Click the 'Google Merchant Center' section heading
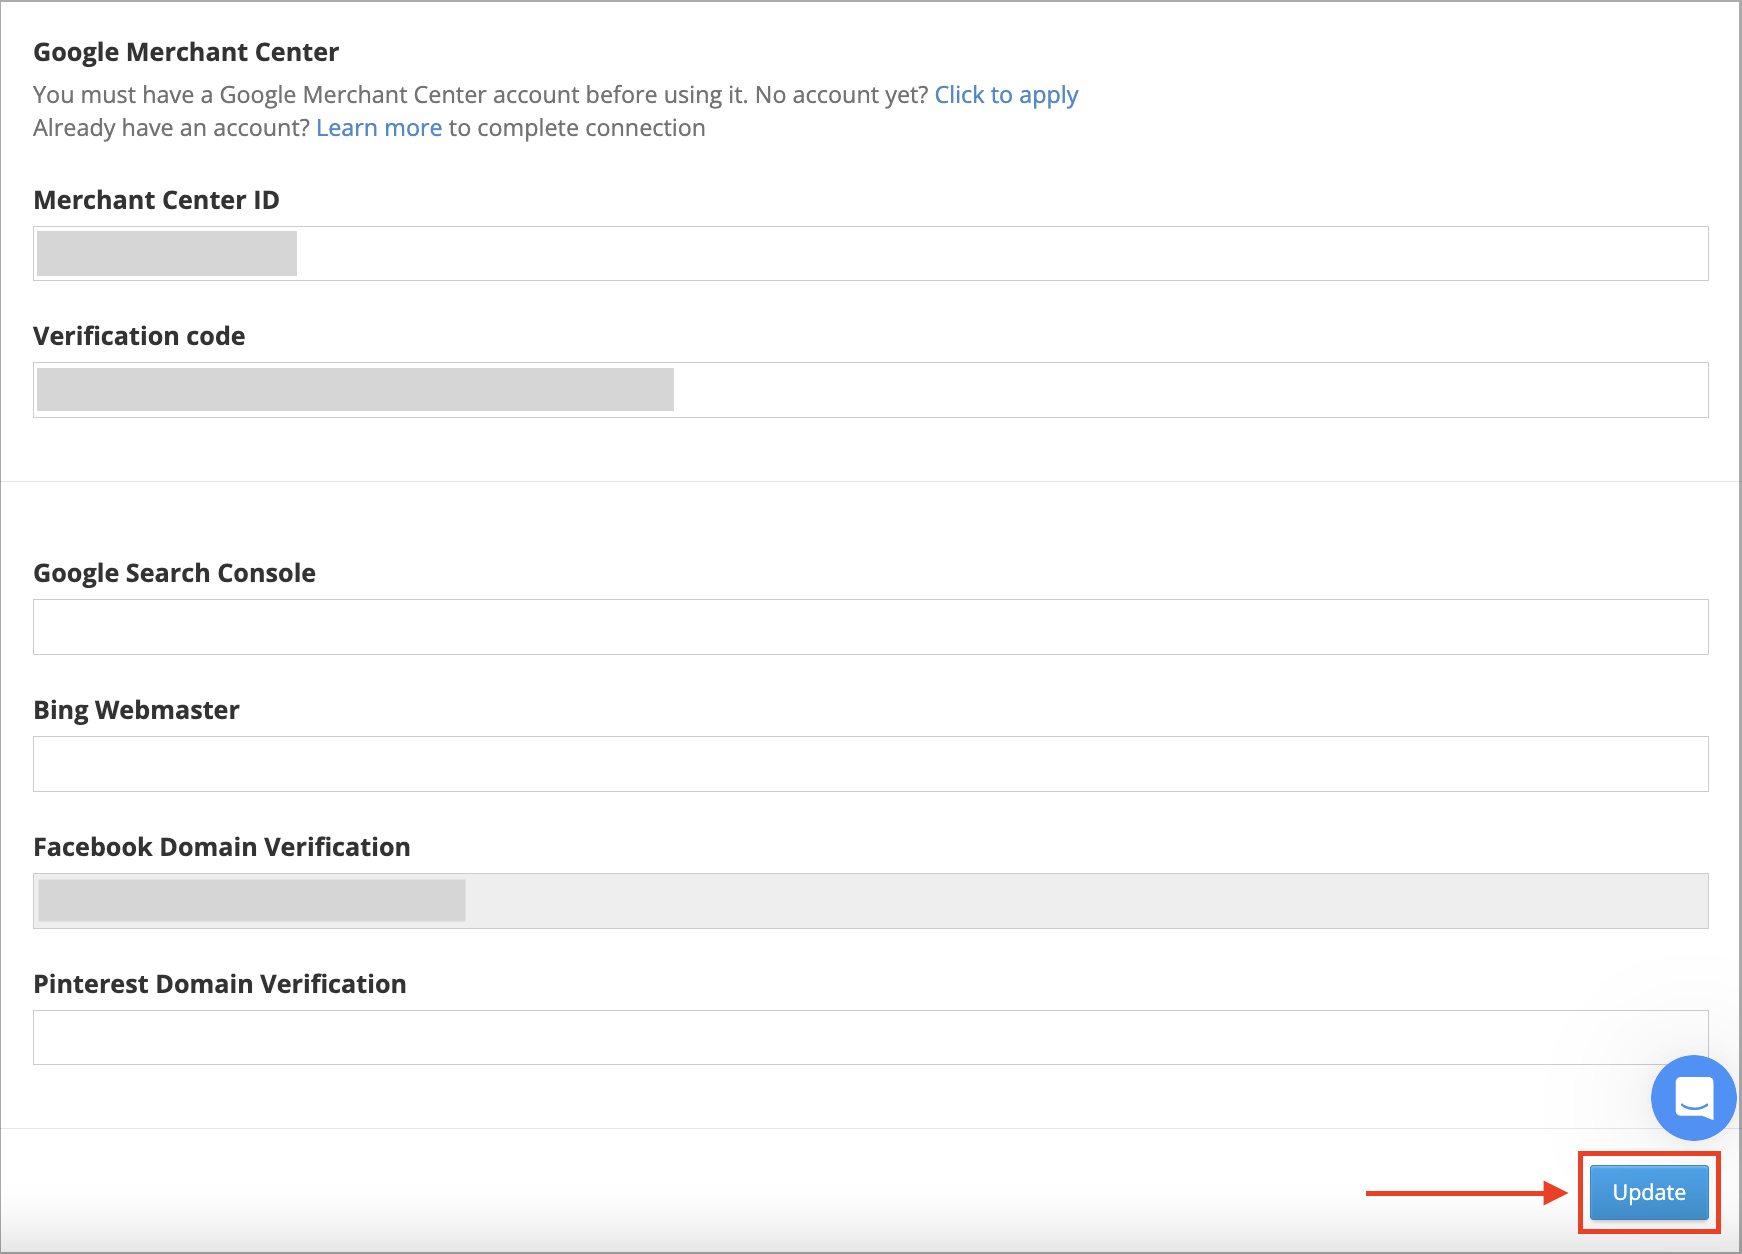Image resolution: width=1742 pixels, height=1254 pixels. pos(186,52)
